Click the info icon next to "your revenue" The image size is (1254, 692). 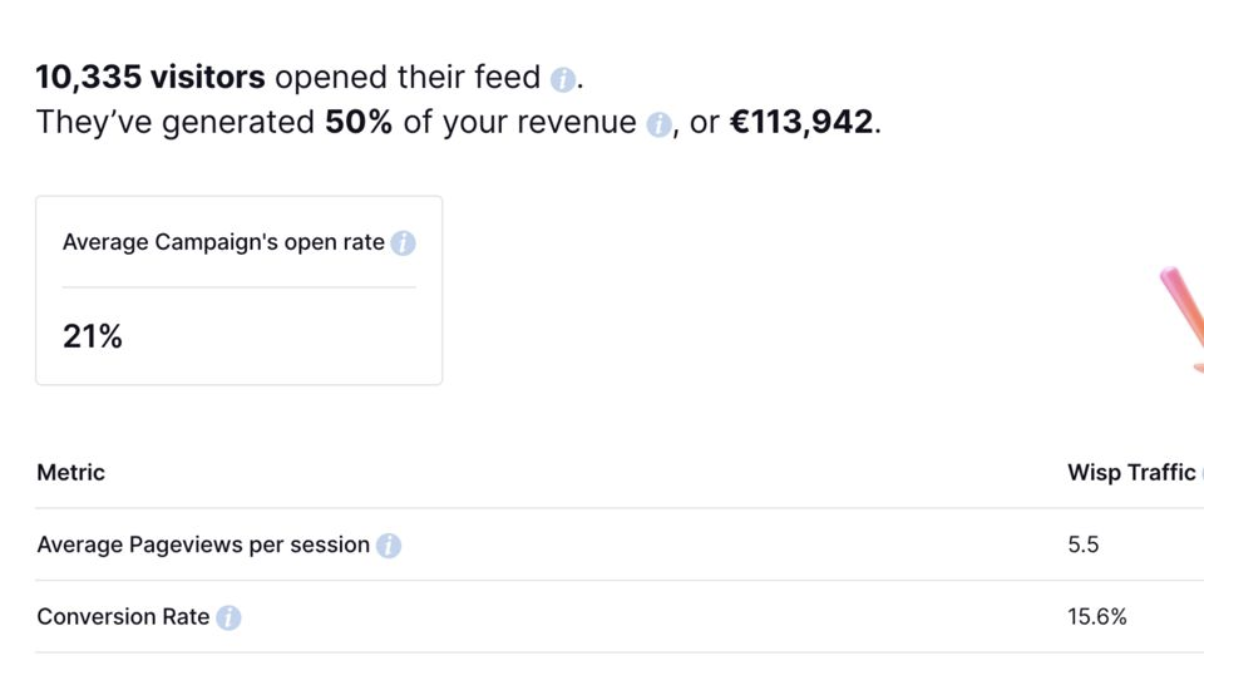(x=657, y=125)
